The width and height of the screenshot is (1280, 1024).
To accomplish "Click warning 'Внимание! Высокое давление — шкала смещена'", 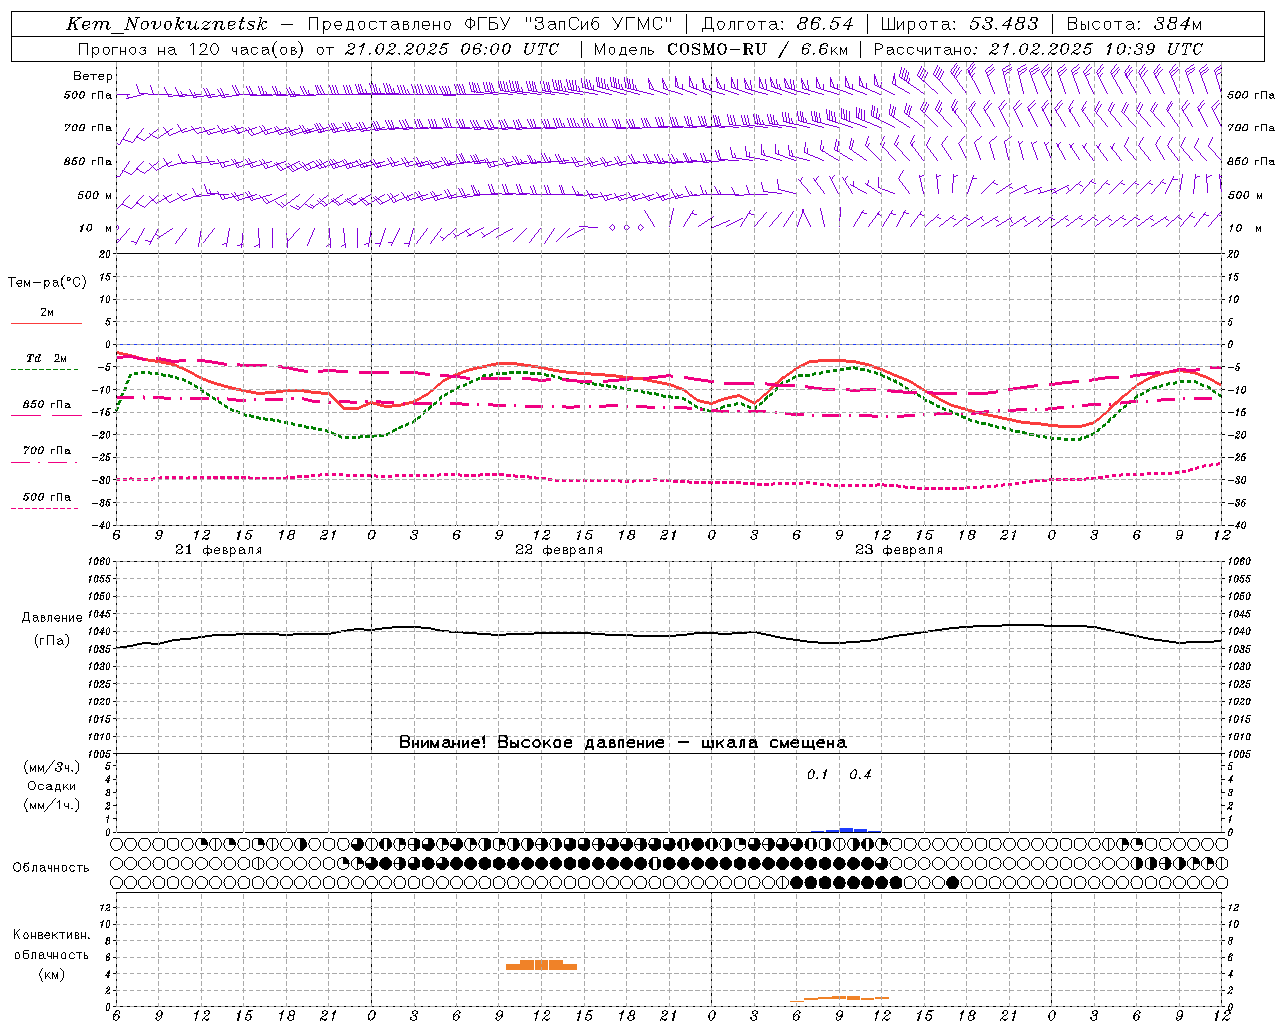I will pos(623,743).
